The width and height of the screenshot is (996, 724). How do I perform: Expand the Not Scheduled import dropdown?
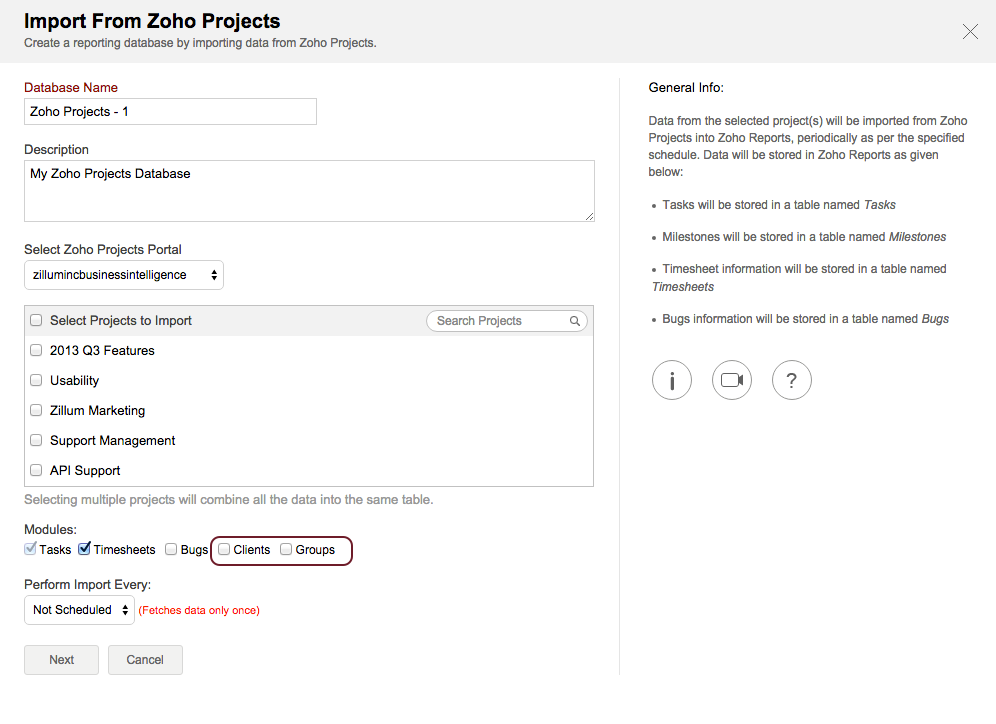(x=79, y=610)
